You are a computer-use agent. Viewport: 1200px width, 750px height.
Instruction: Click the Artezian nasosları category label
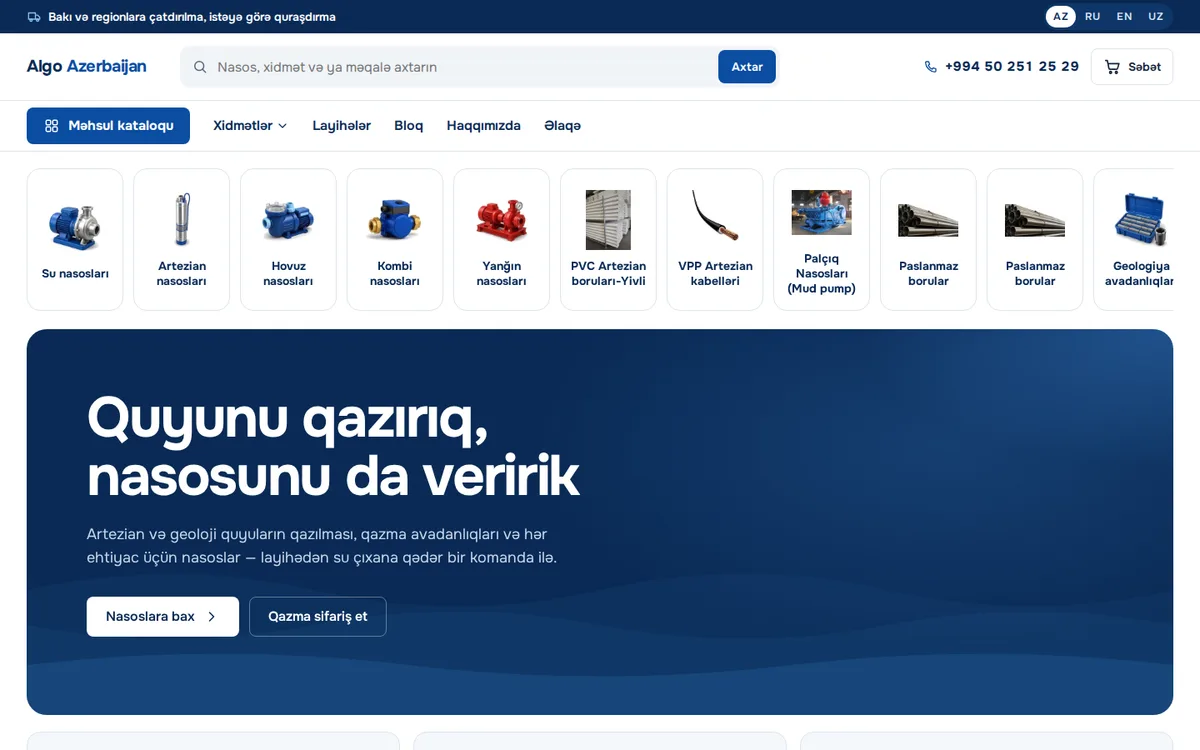[x=182, y=274]
